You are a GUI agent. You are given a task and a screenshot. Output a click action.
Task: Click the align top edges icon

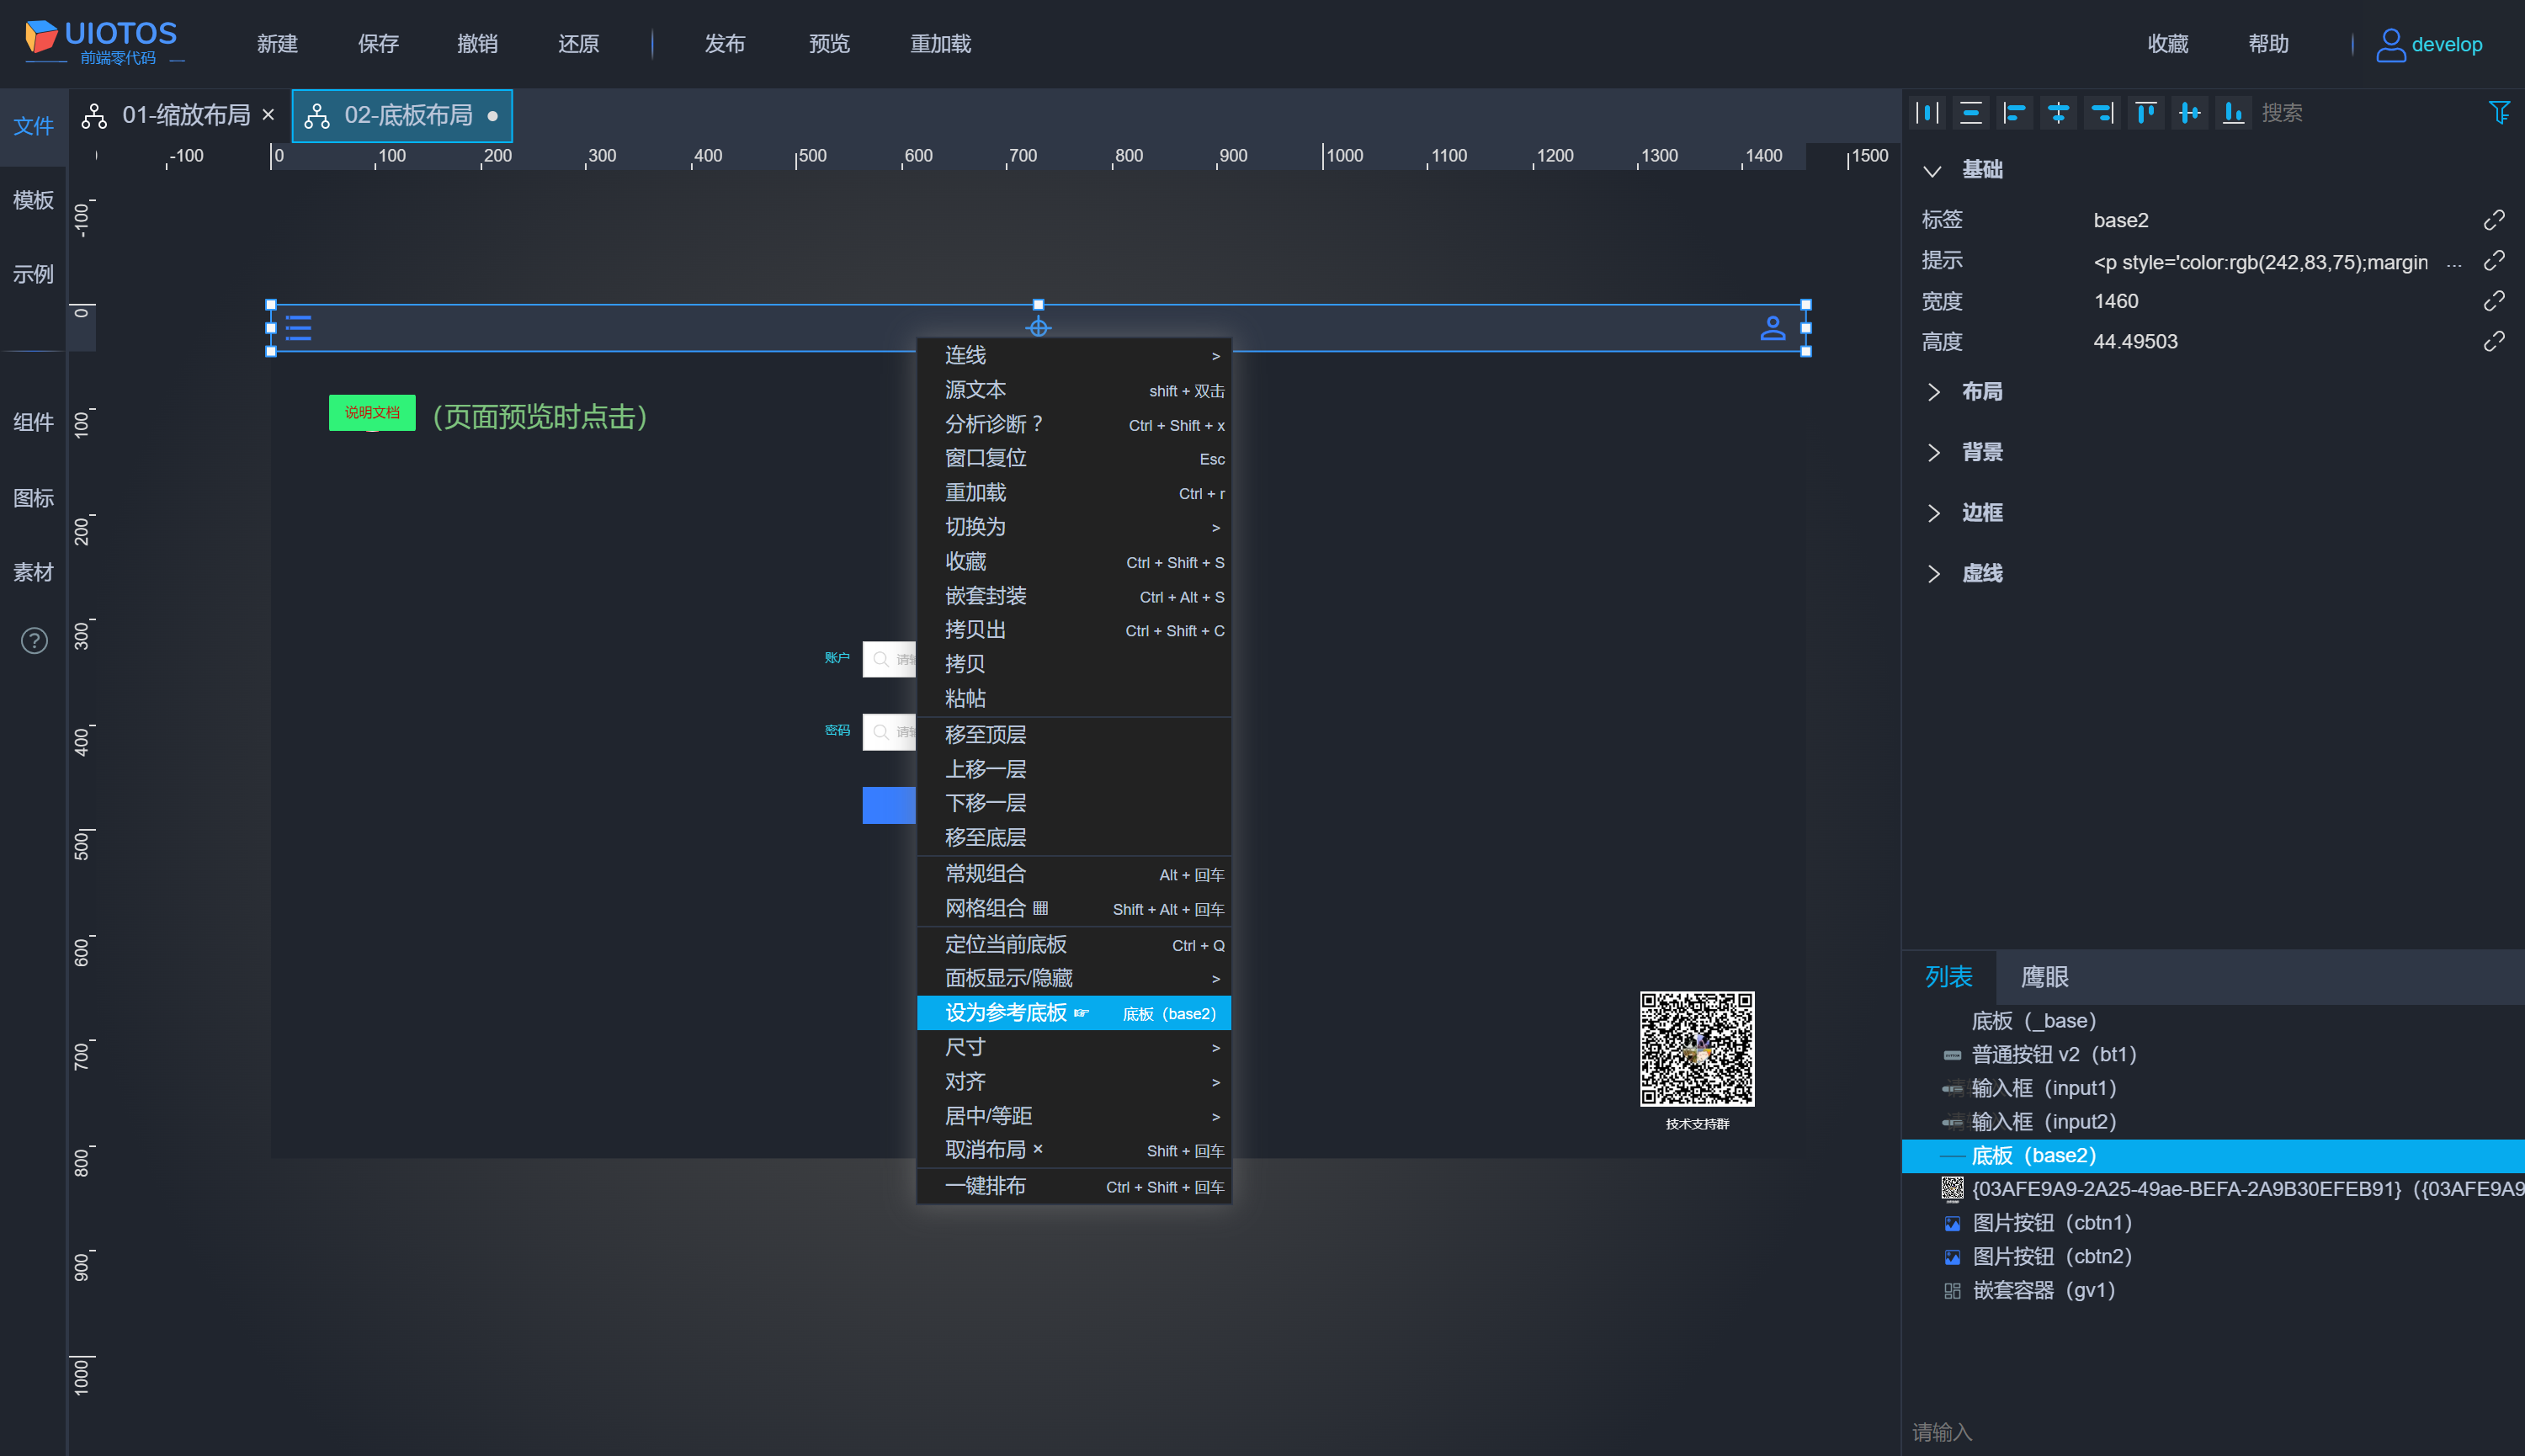(x=2145, y=113)
